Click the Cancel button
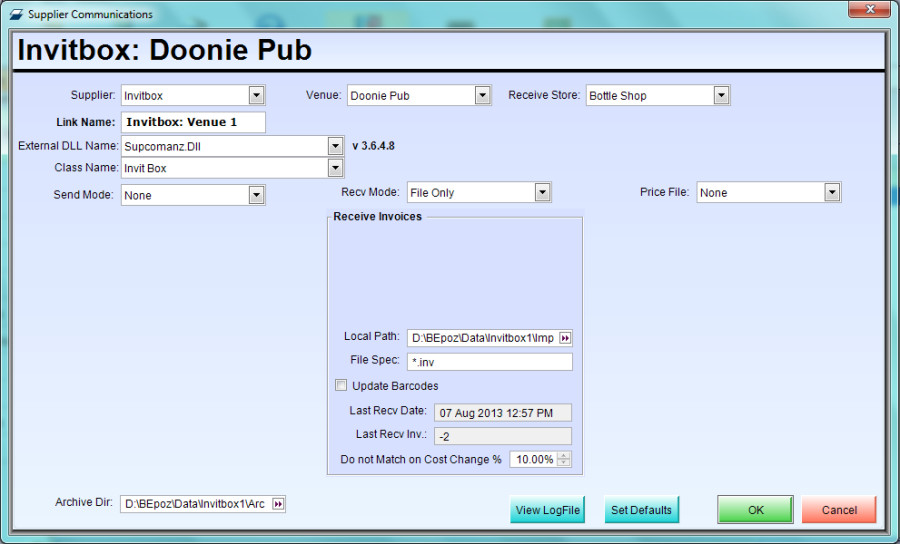Viewport: 900px width, 544px height. 839,510
